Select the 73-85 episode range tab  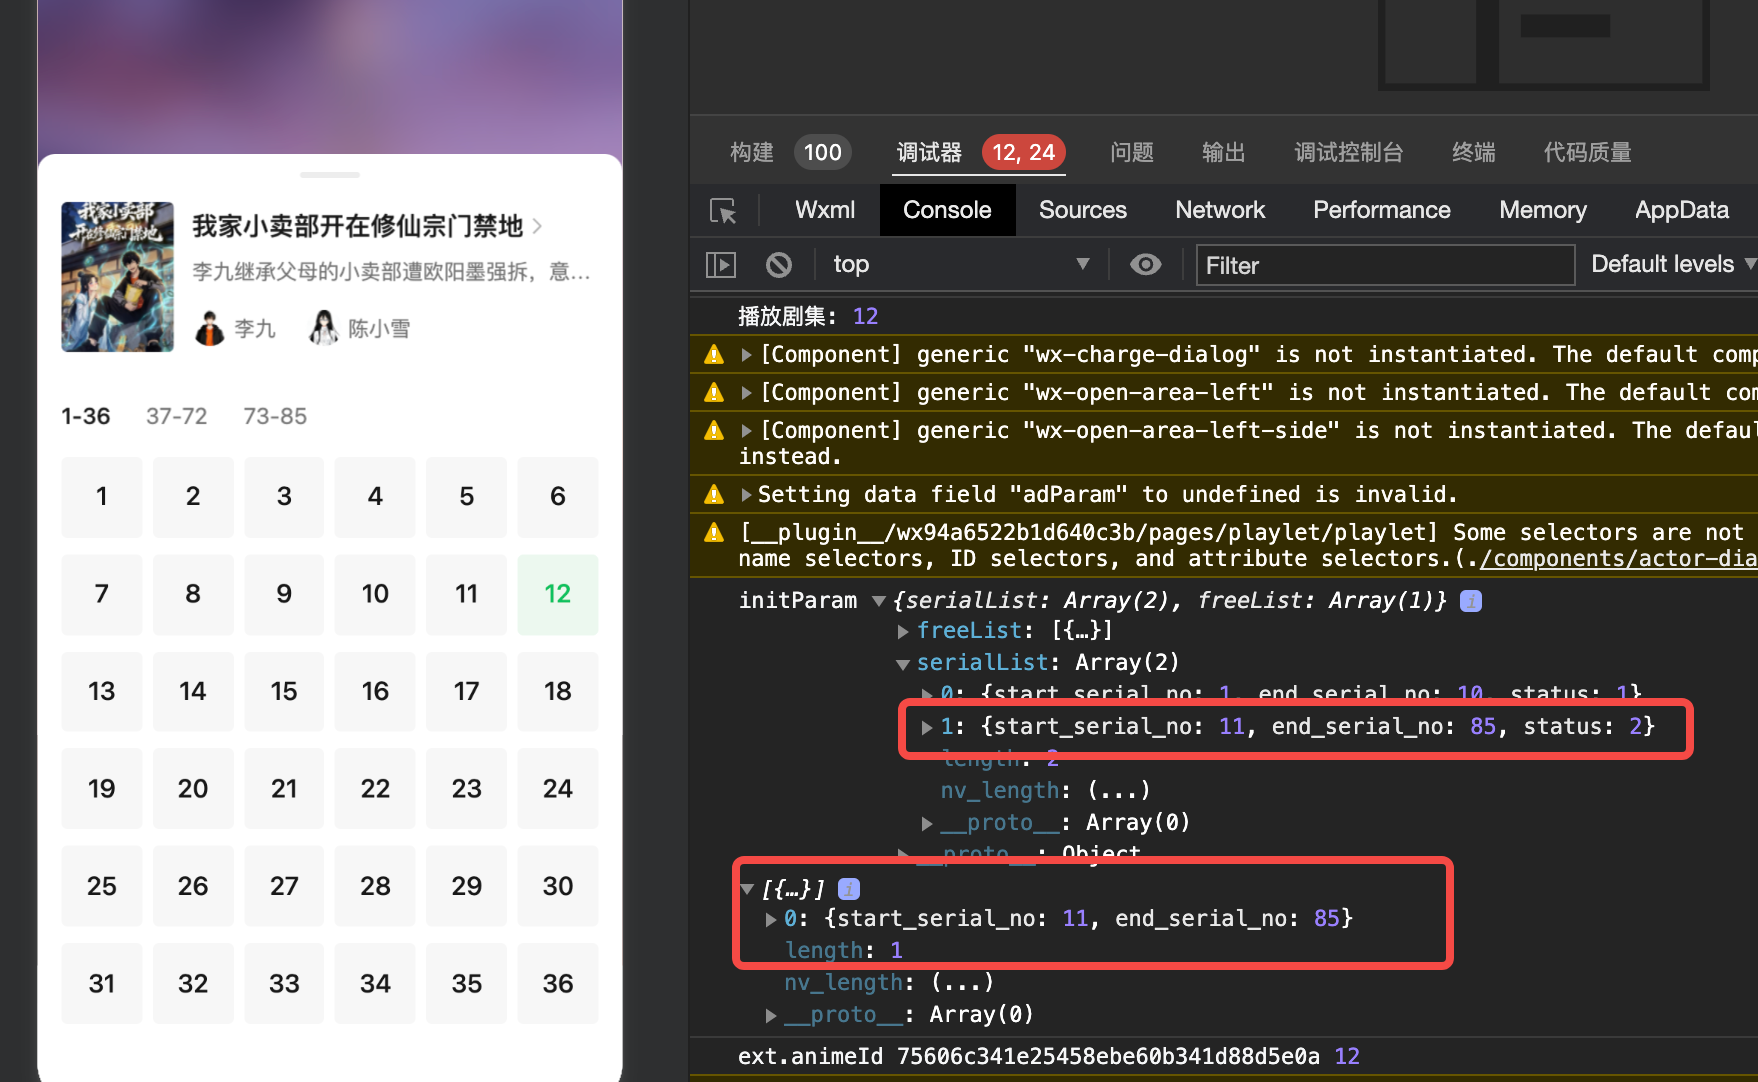[275, 416]
